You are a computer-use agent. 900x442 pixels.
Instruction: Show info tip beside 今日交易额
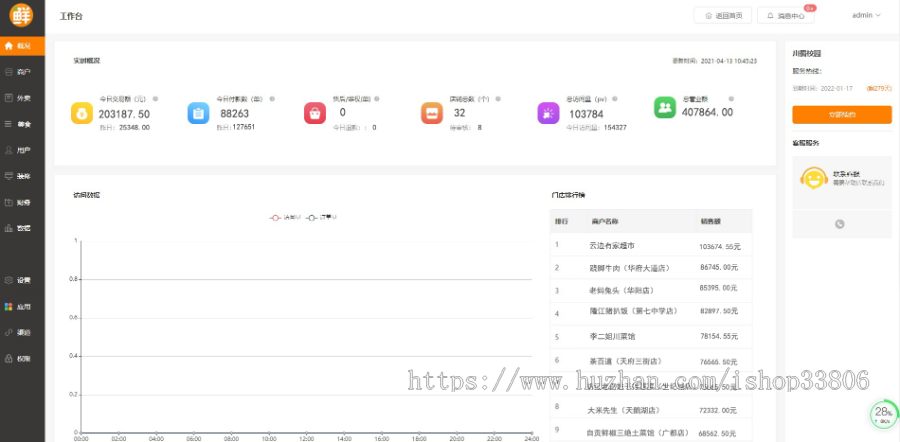(155, 99)
